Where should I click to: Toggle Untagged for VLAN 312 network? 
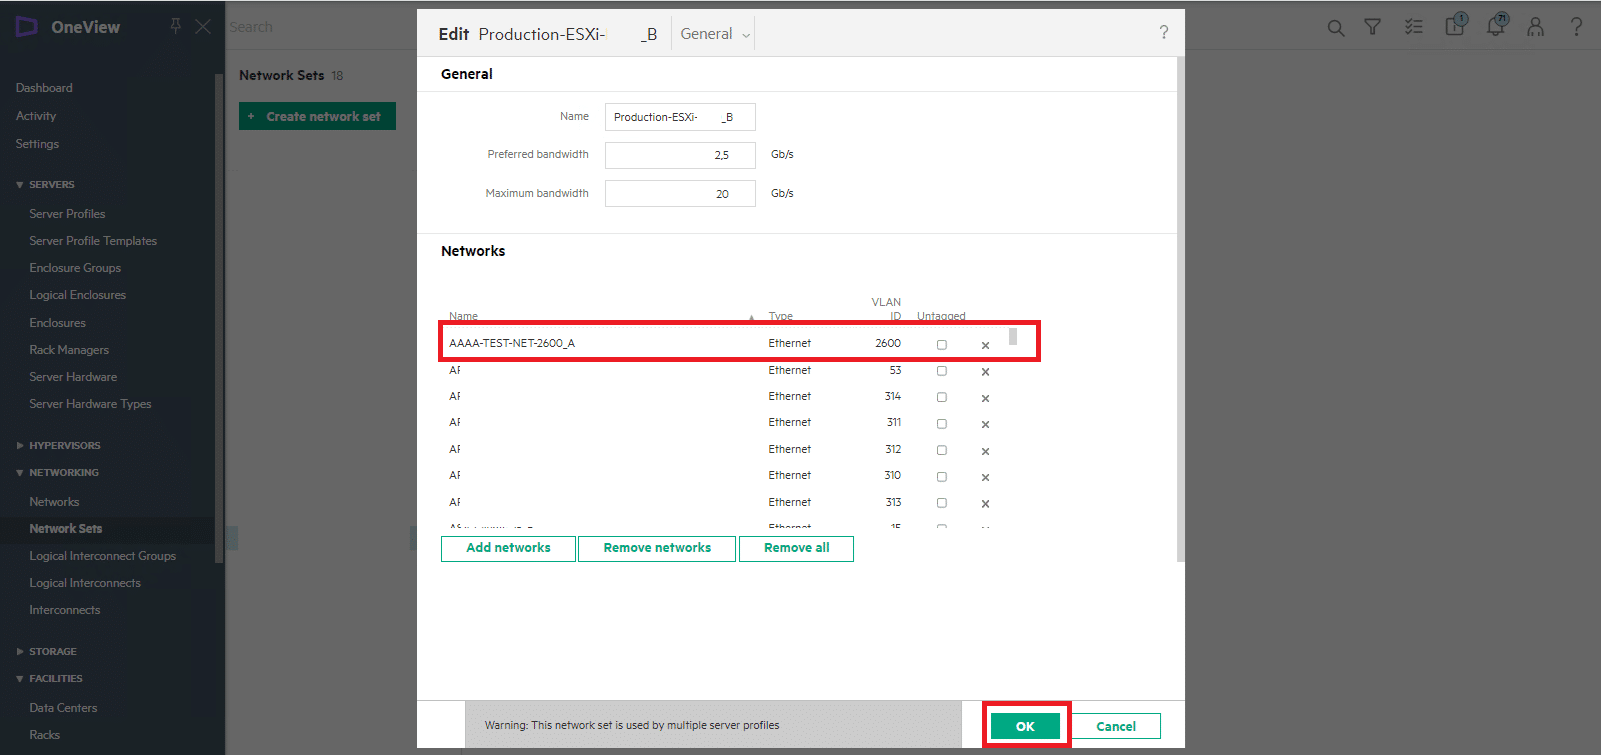point(941,450)
